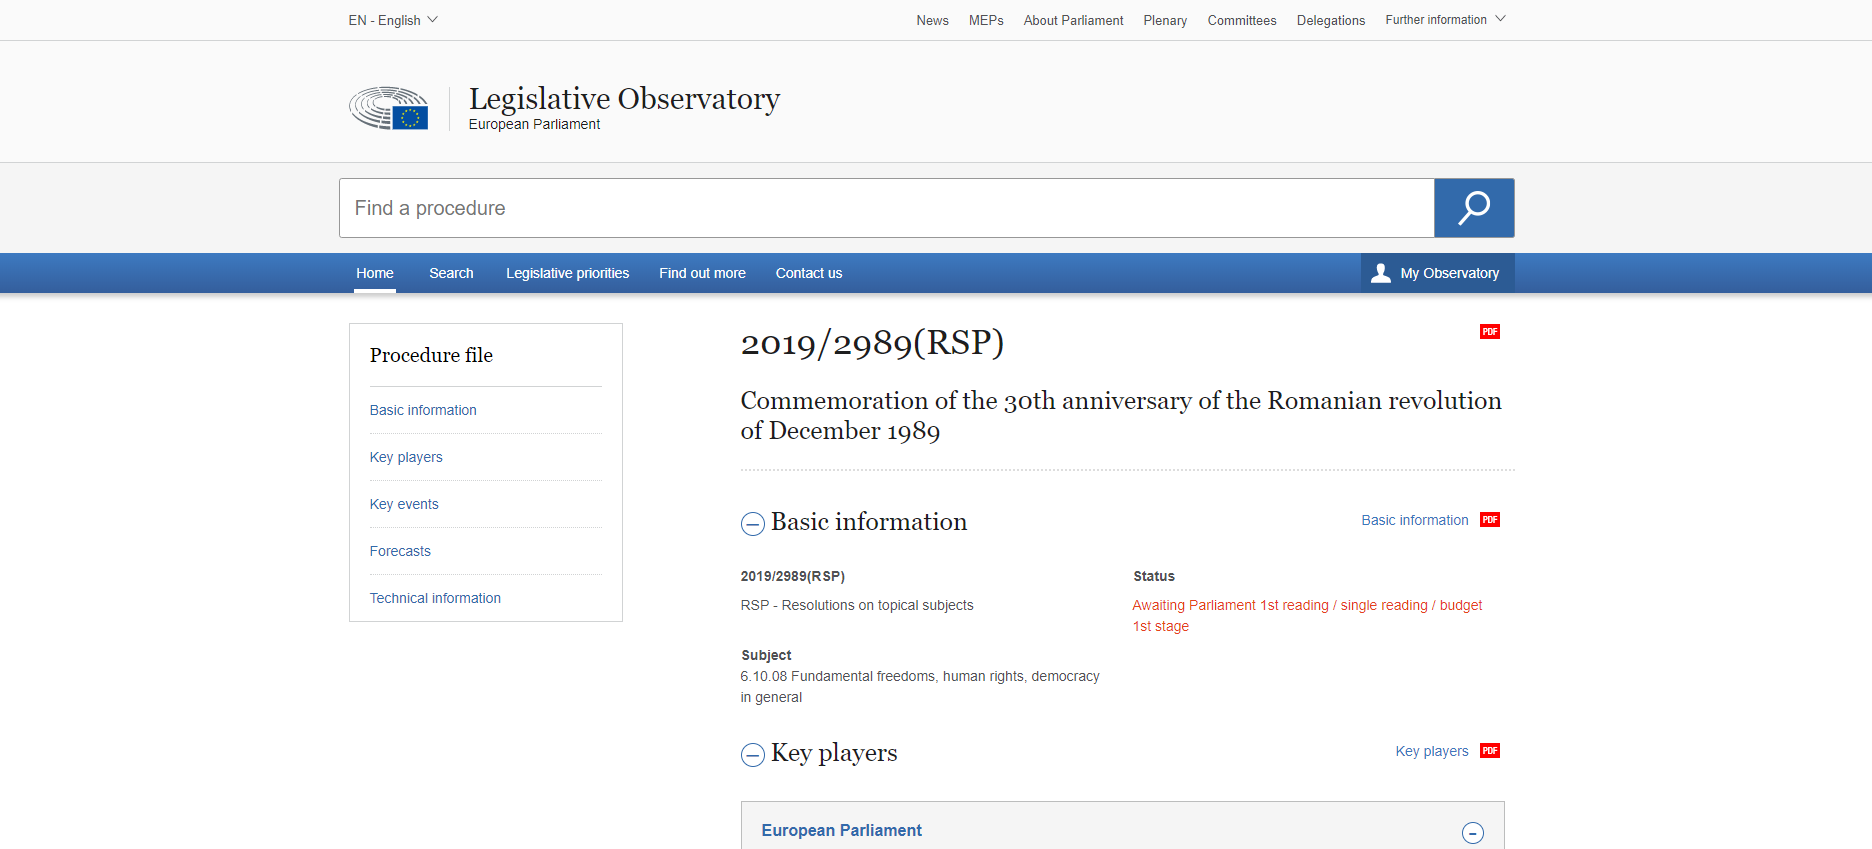Image resolution: width=1872 pixels, height=849 pixels.
Task: Click the magnifier search button
Action: point(1474,208)
